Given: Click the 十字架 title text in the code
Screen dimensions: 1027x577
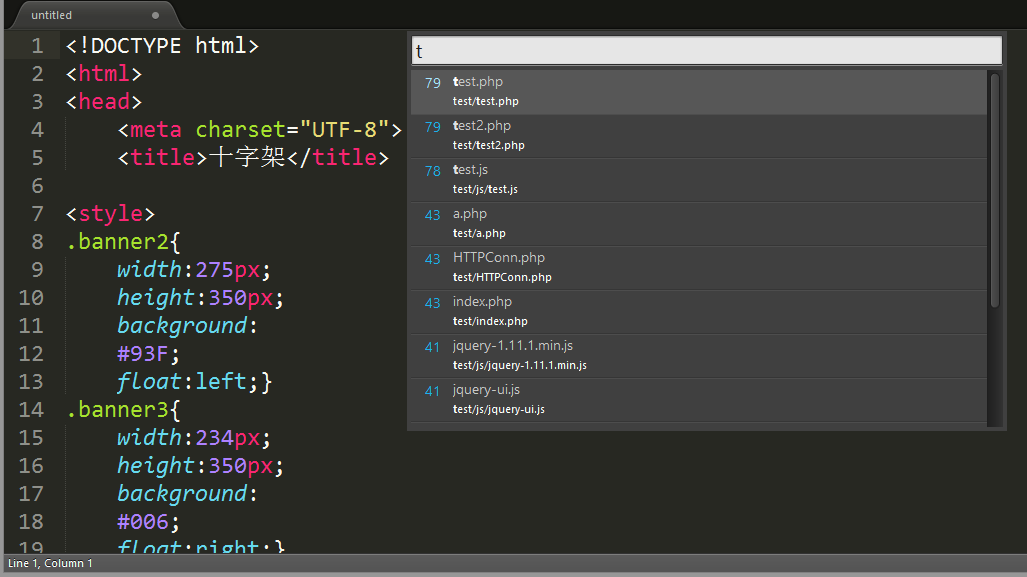Looking at the screenshot, I should (247, 157).
